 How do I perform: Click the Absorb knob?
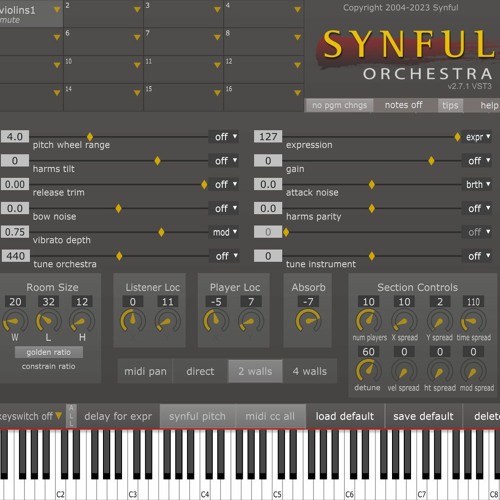click(308, 321)
